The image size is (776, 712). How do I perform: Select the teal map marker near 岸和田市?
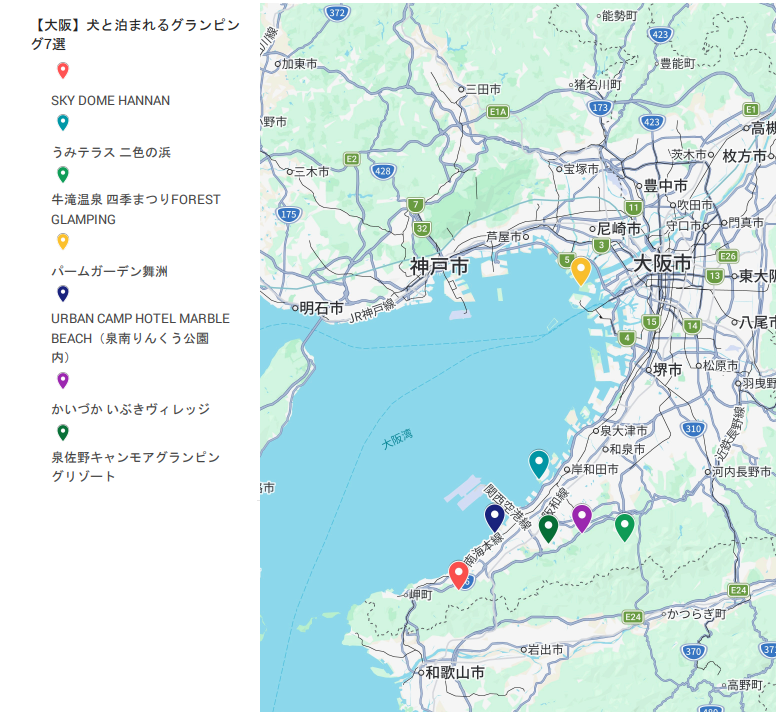pos(538,464)
